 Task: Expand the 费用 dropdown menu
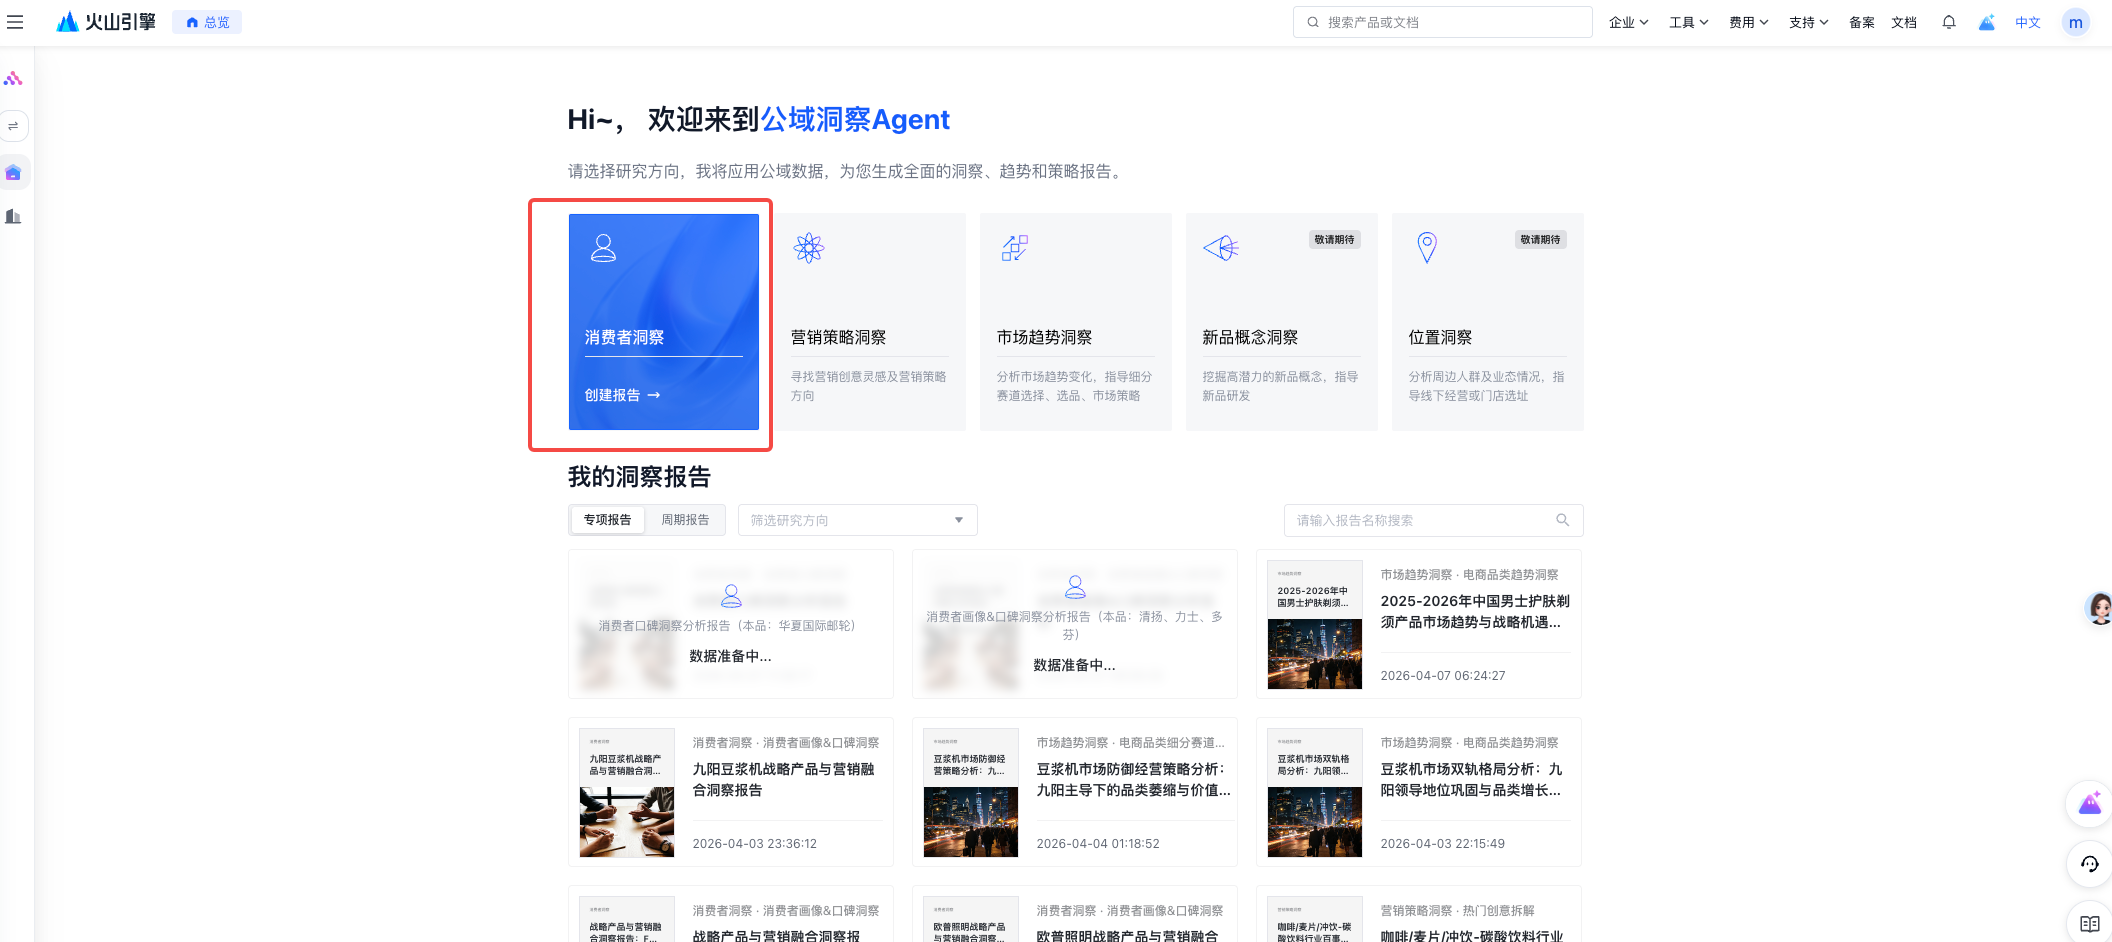coord(1748,22)
